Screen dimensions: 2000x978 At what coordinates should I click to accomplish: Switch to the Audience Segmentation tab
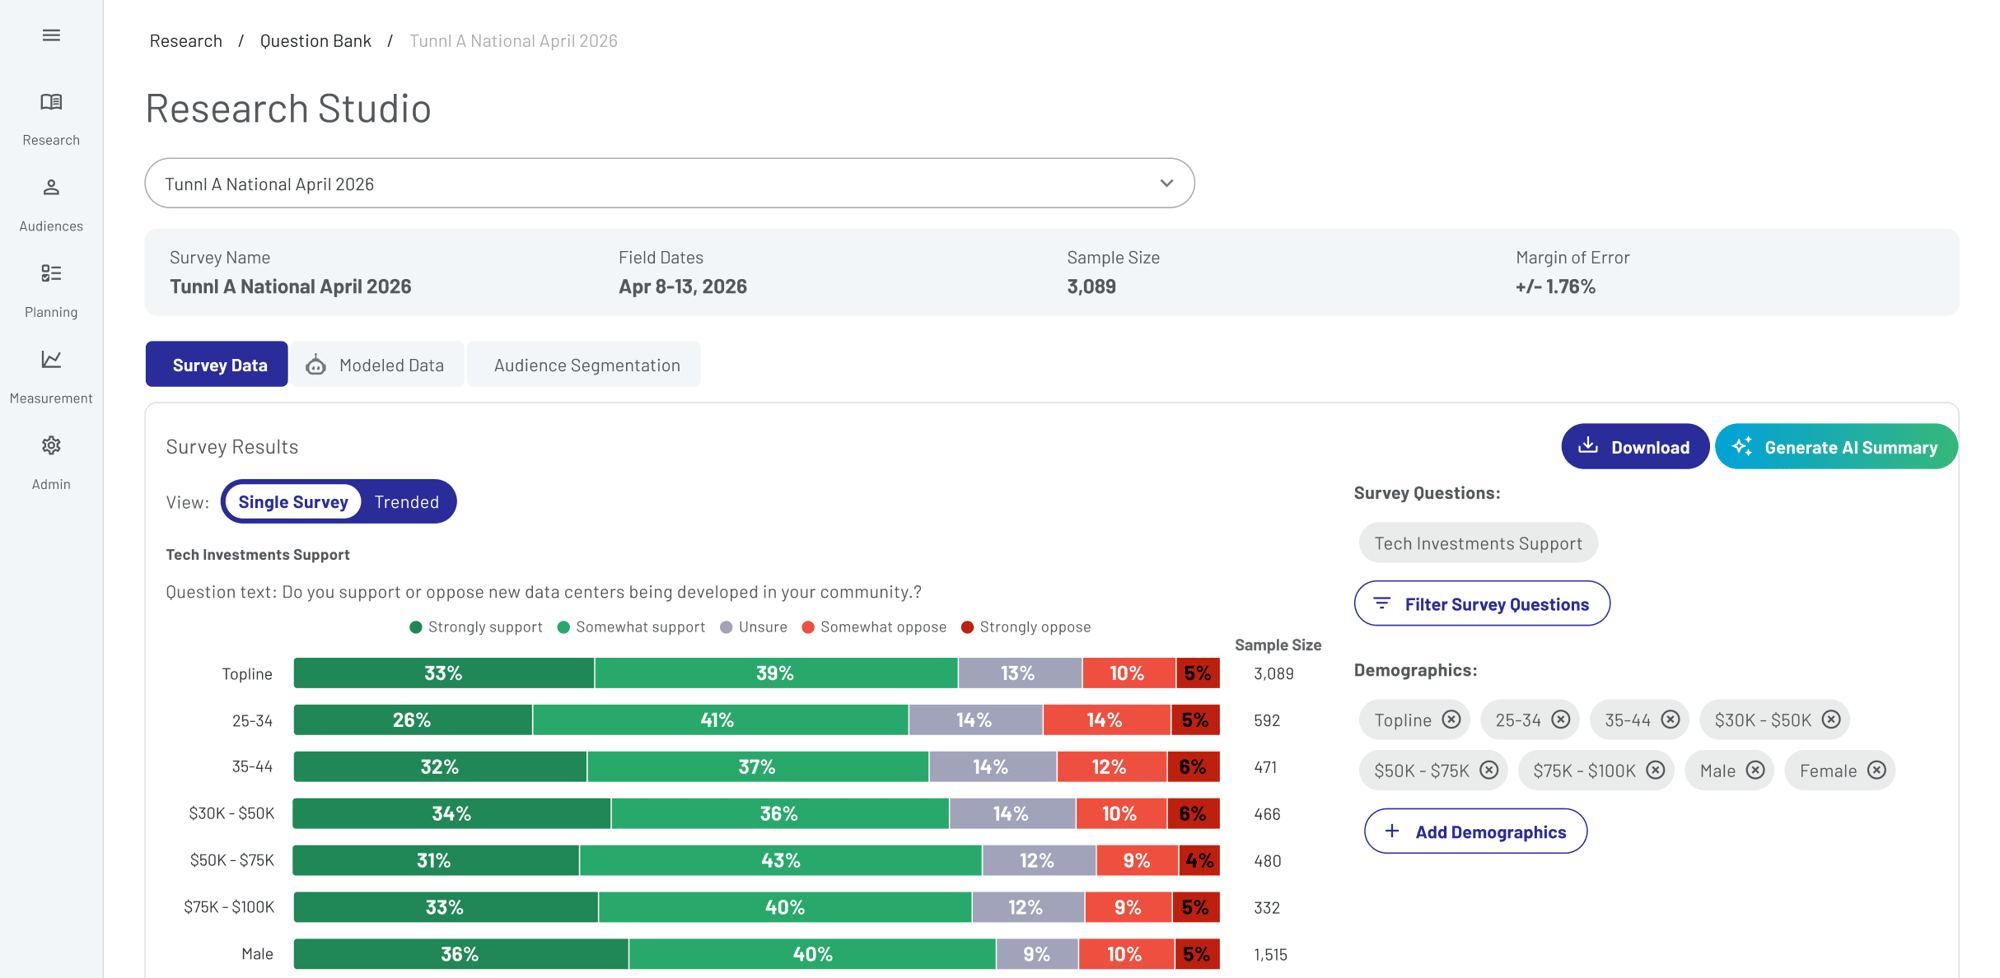coord(586,365)
